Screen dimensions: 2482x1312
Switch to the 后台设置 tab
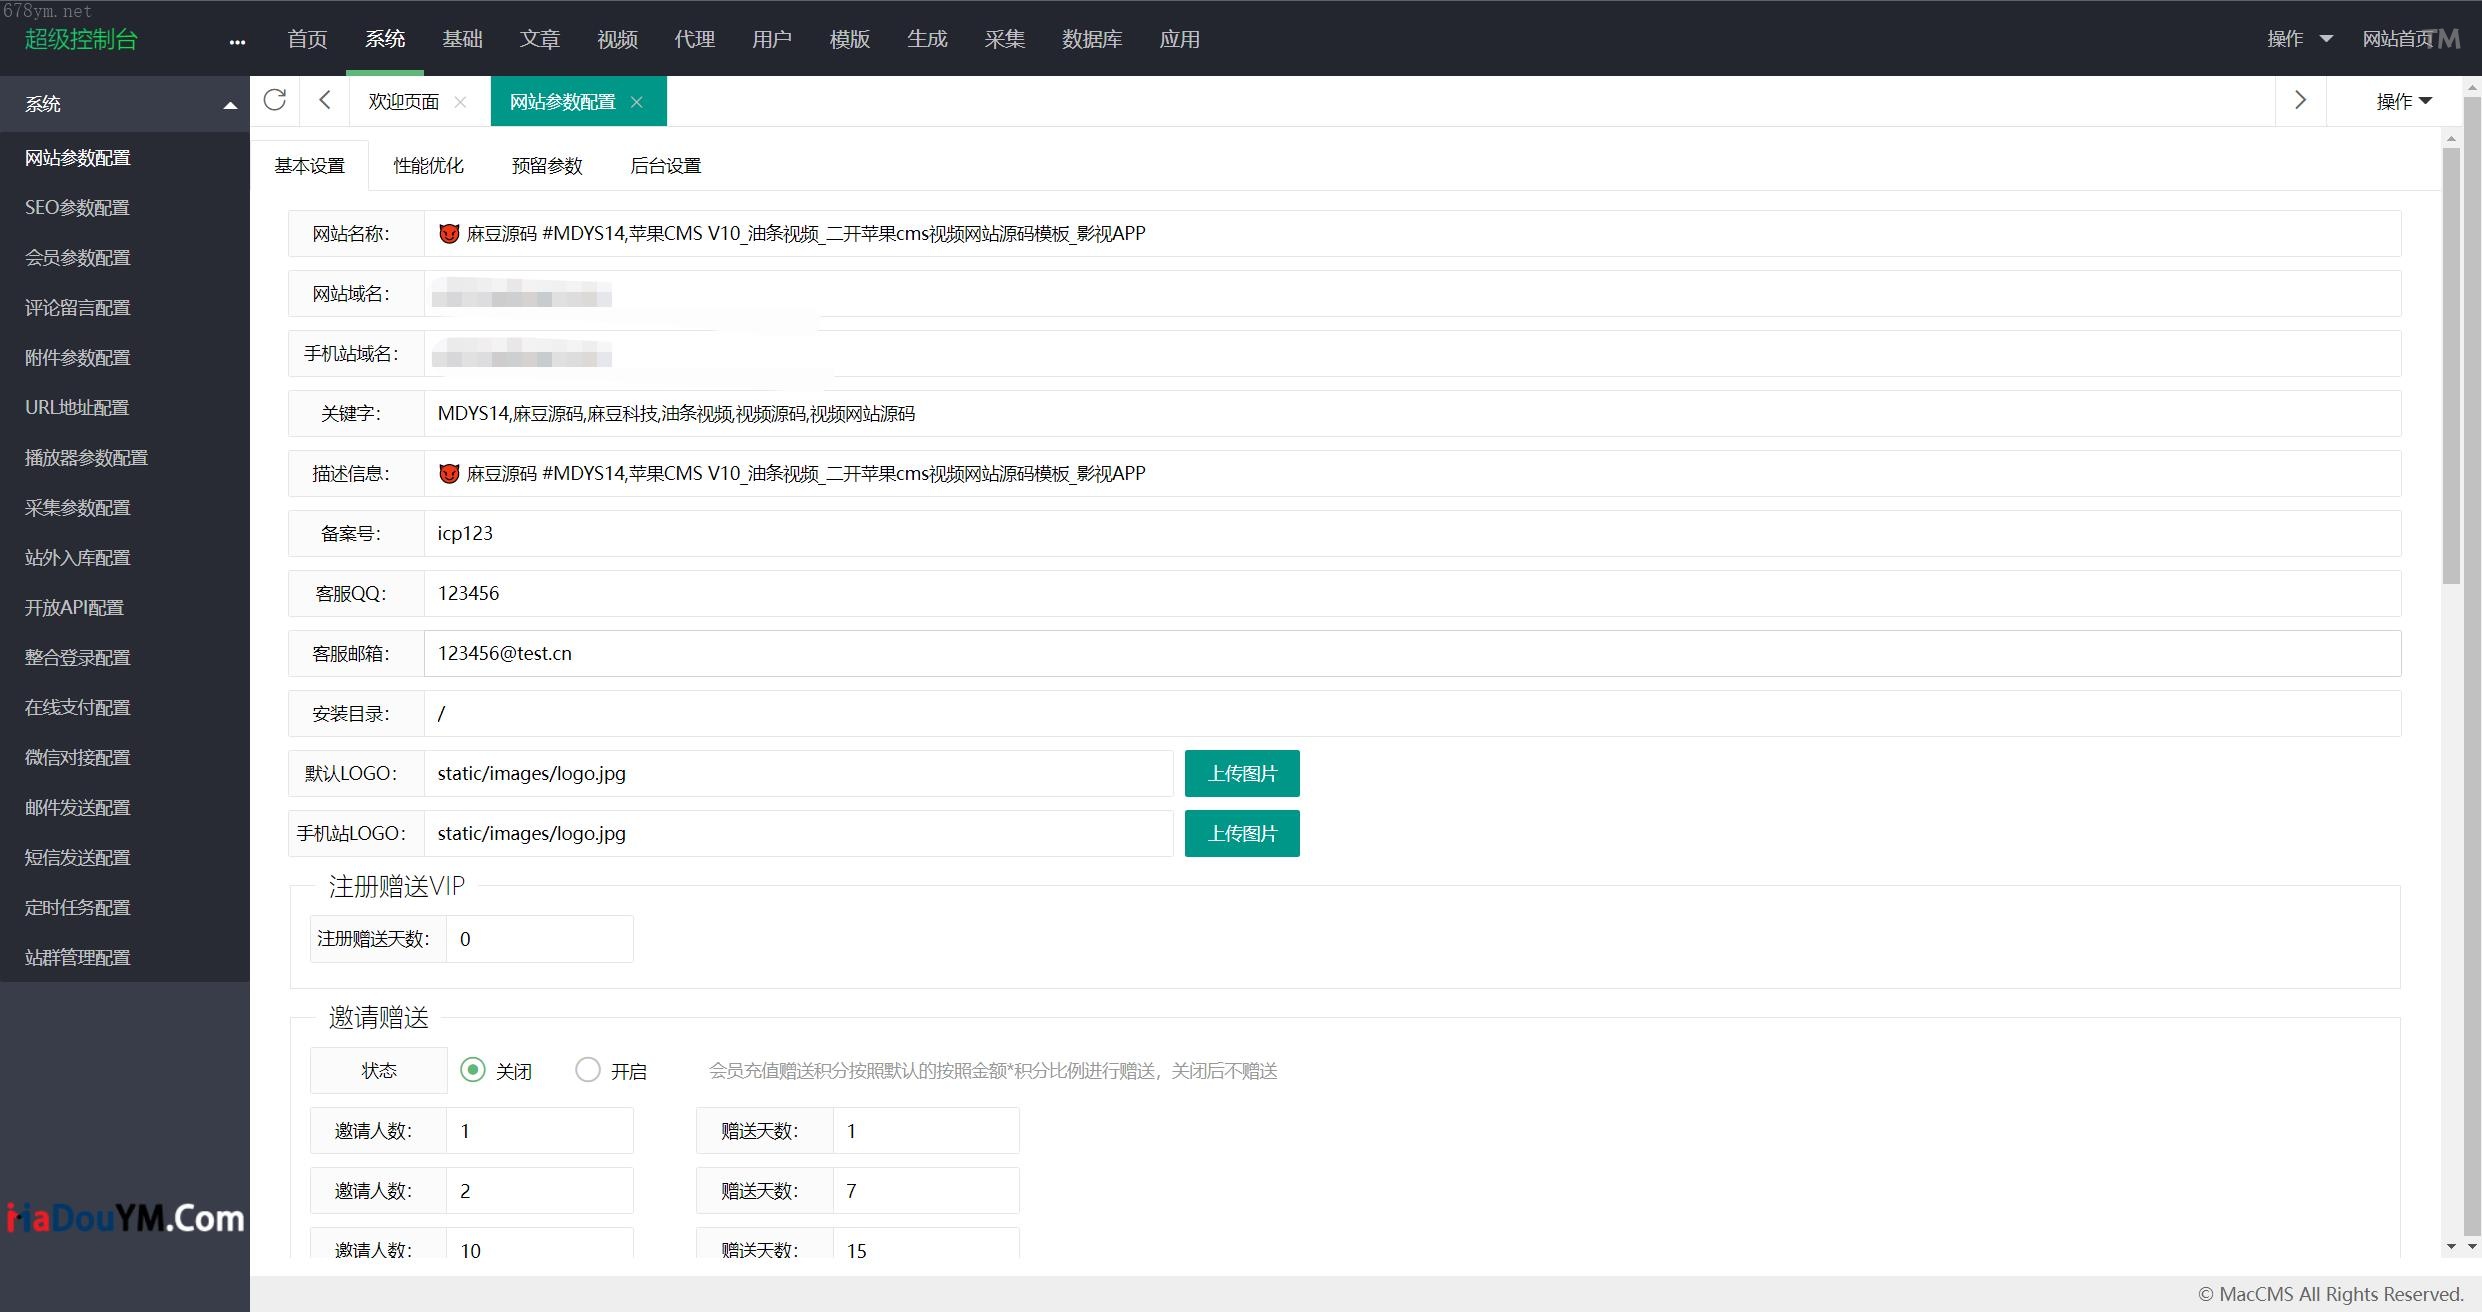click(665, 166)
